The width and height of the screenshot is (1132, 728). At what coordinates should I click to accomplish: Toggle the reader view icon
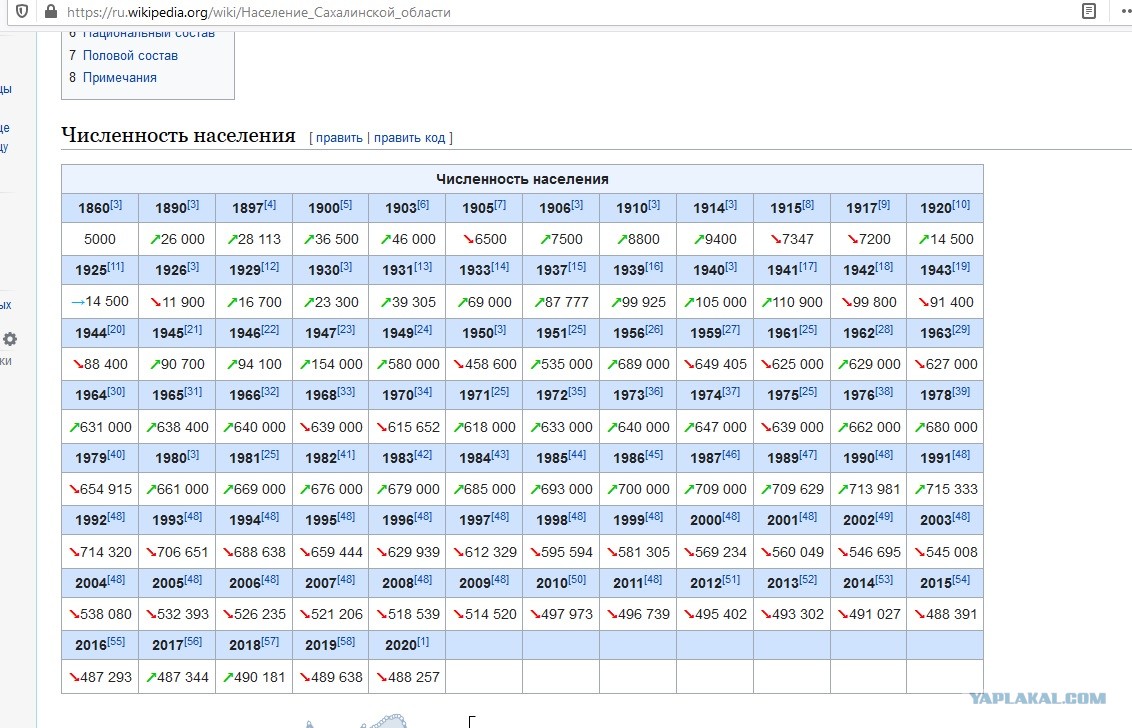tap(1089, 12)
